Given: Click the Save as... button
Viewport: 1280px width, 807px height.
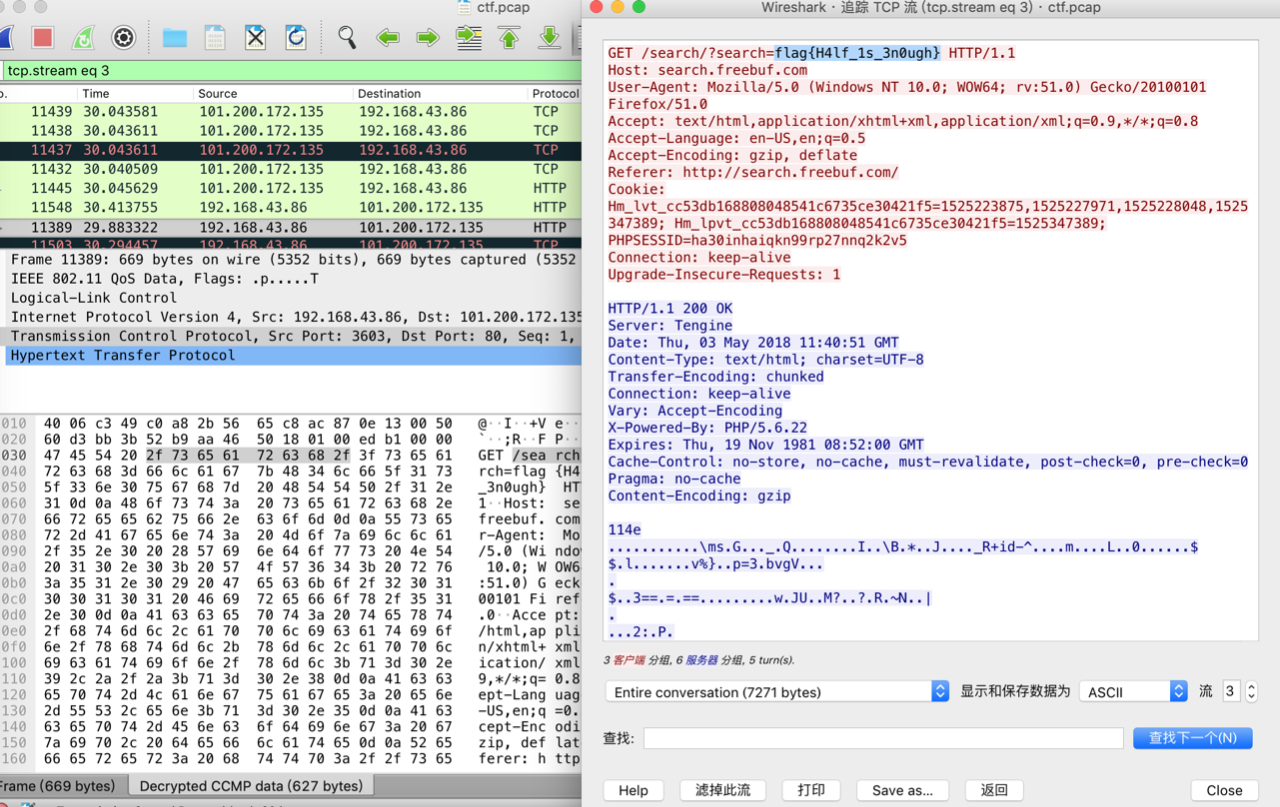Looking at the screenshot, I should tap(902, 790).
